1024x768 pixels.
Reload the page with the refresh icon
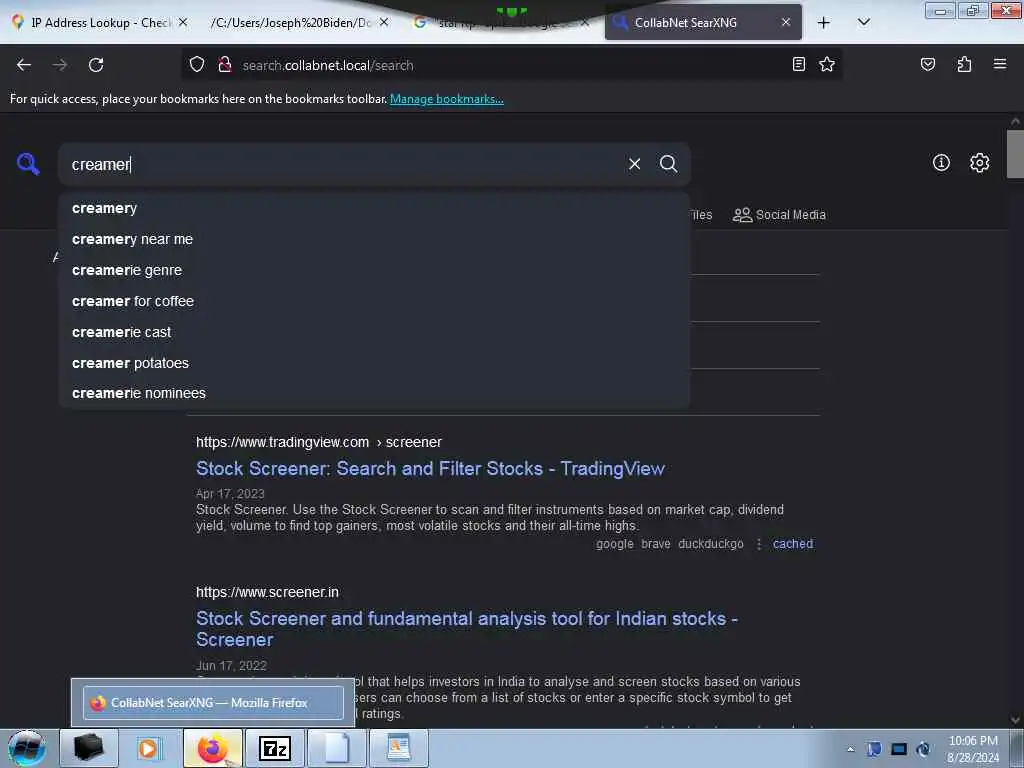96,65
